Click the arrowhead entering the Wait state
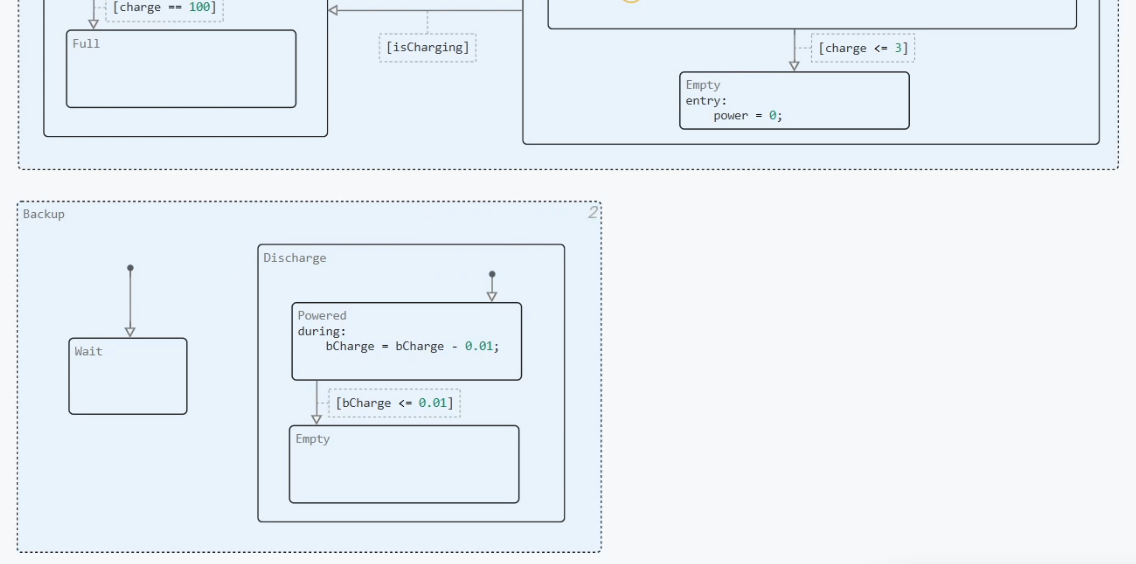This screenshot has width=1136, height=564. click(x=130, y=332)
